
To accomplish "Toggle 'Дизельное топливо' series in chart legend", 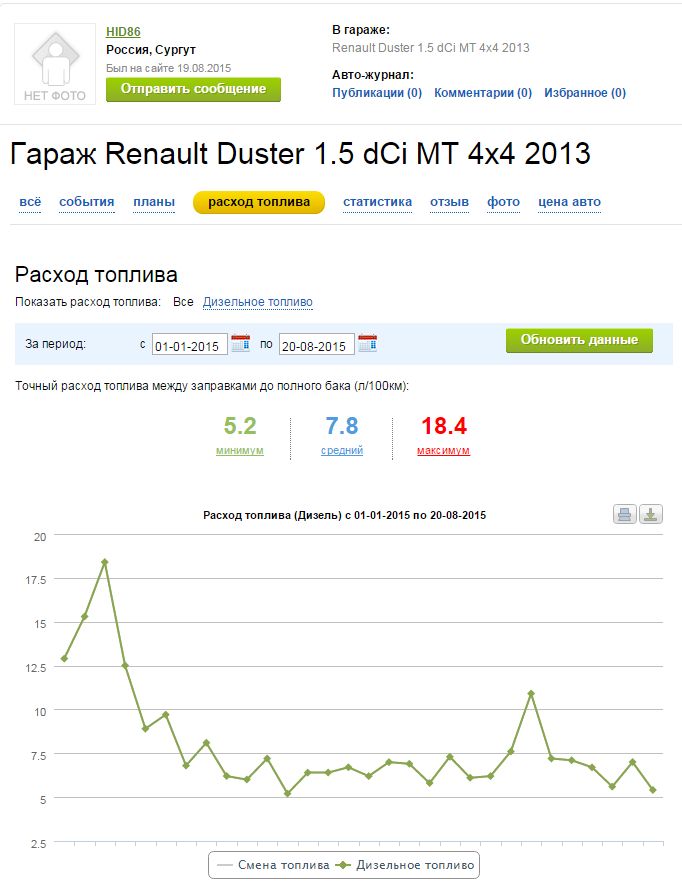I will pyautogui.click(x=405, y=865).
